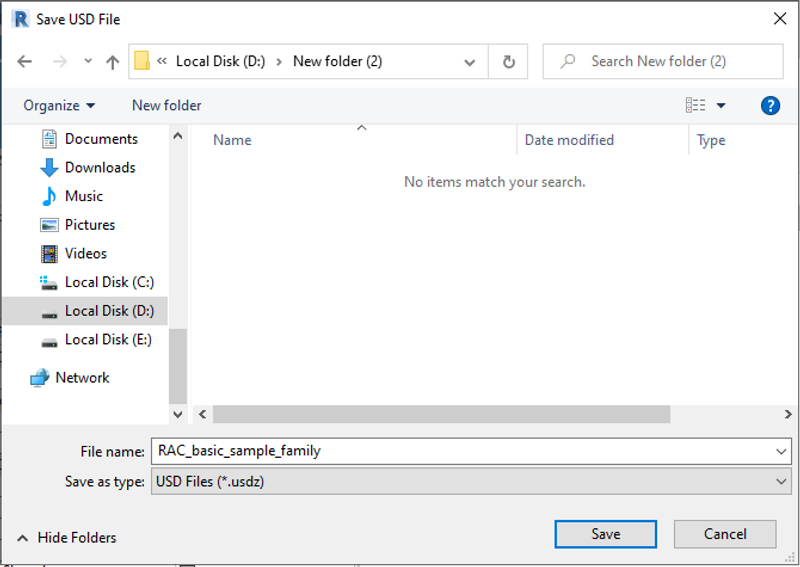
Task: Collapse folders with Hide Folders
Action: (x=67, y=538)
